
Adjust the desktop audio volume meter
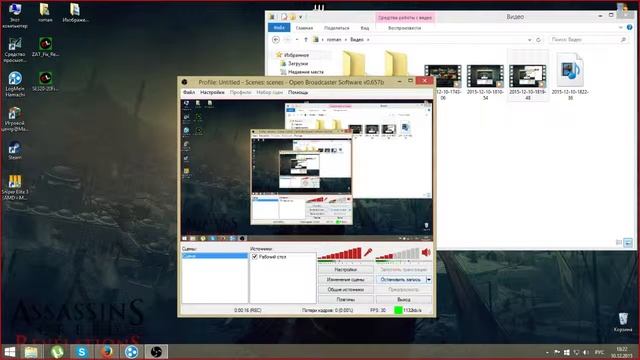[398, 253]
